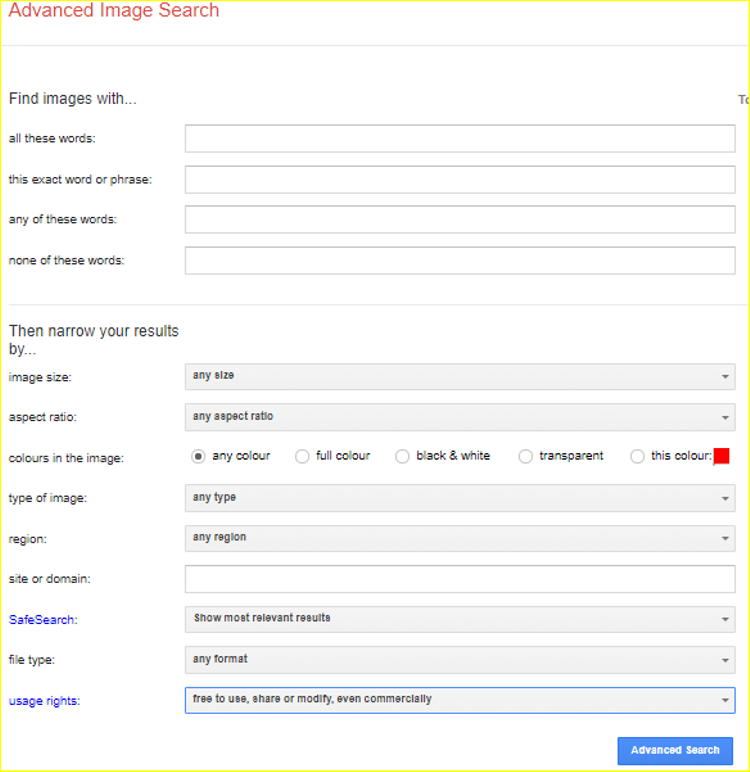Image resolution: width=750 pixels, height=772 pixels.
Task: Click into 'this exact word or phrase' field
Action: [x=460, y=180]
